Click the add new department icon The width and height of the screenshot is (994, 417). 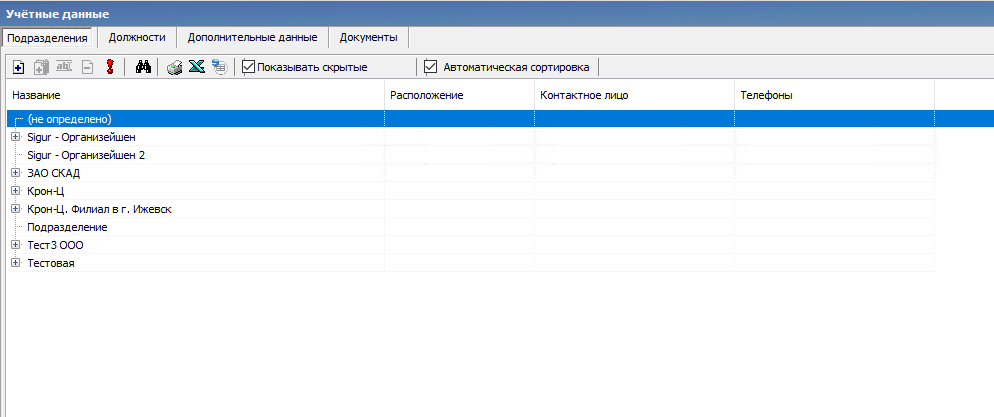tap(18, 67)
